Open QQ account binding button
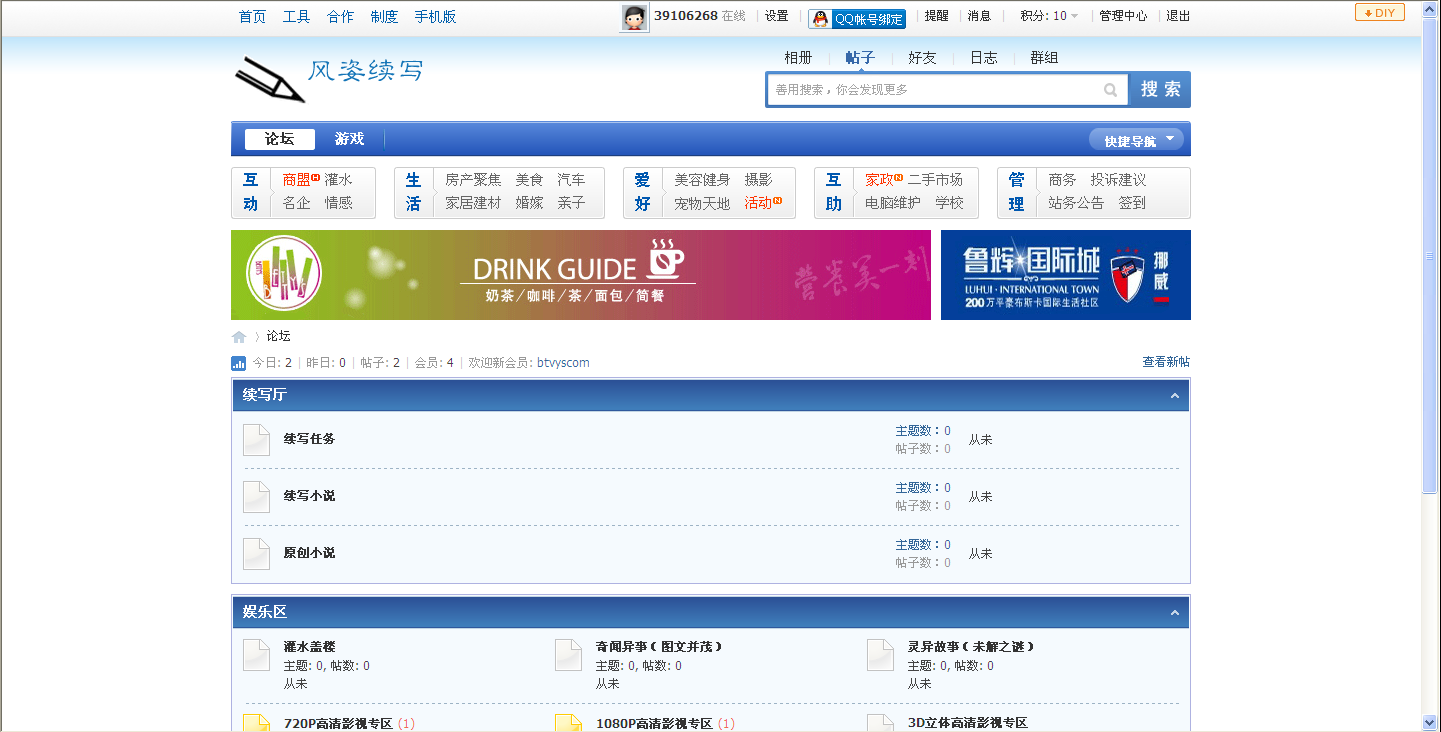 856,18
